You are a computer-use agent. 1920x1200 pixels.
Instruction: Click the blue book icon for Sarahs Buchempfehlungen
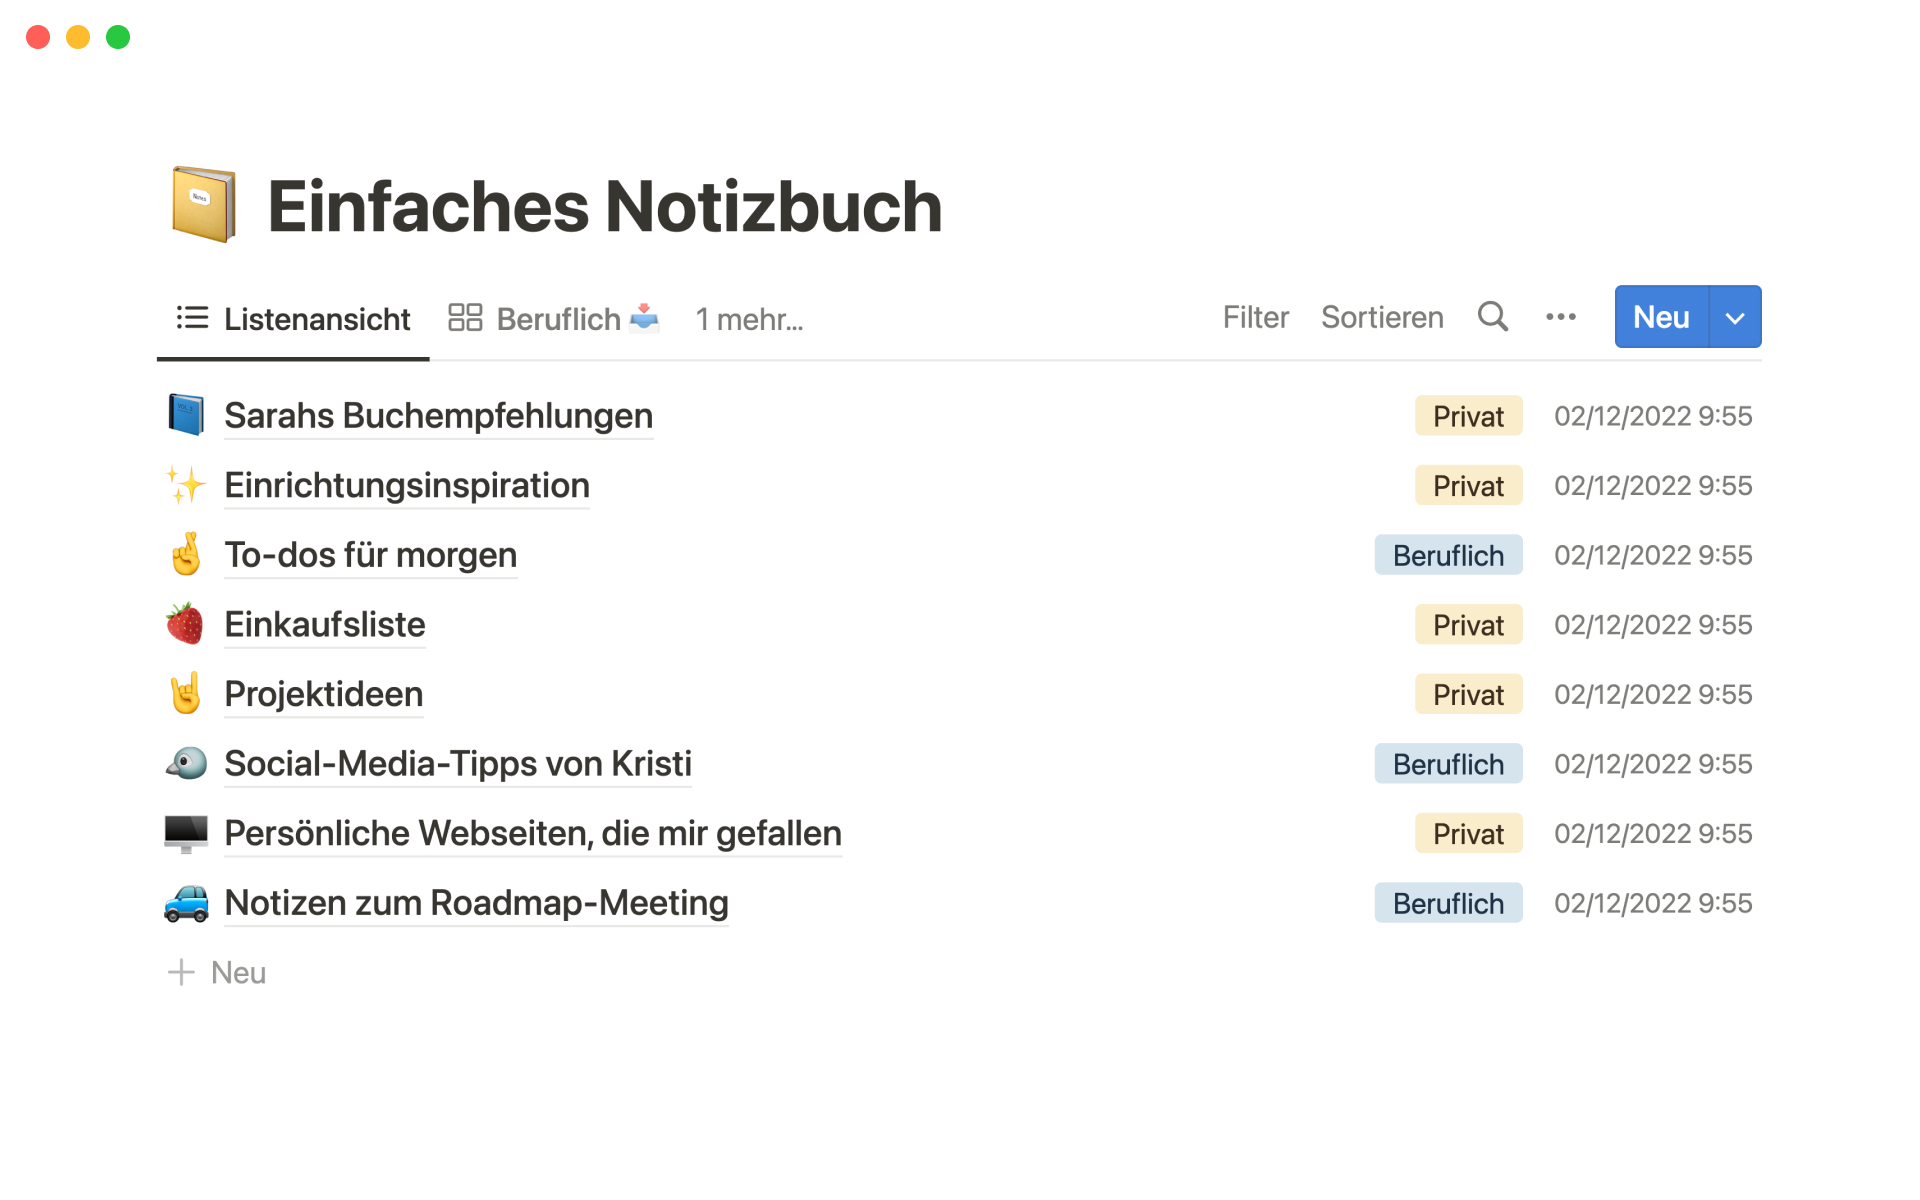tap(186, 415)
